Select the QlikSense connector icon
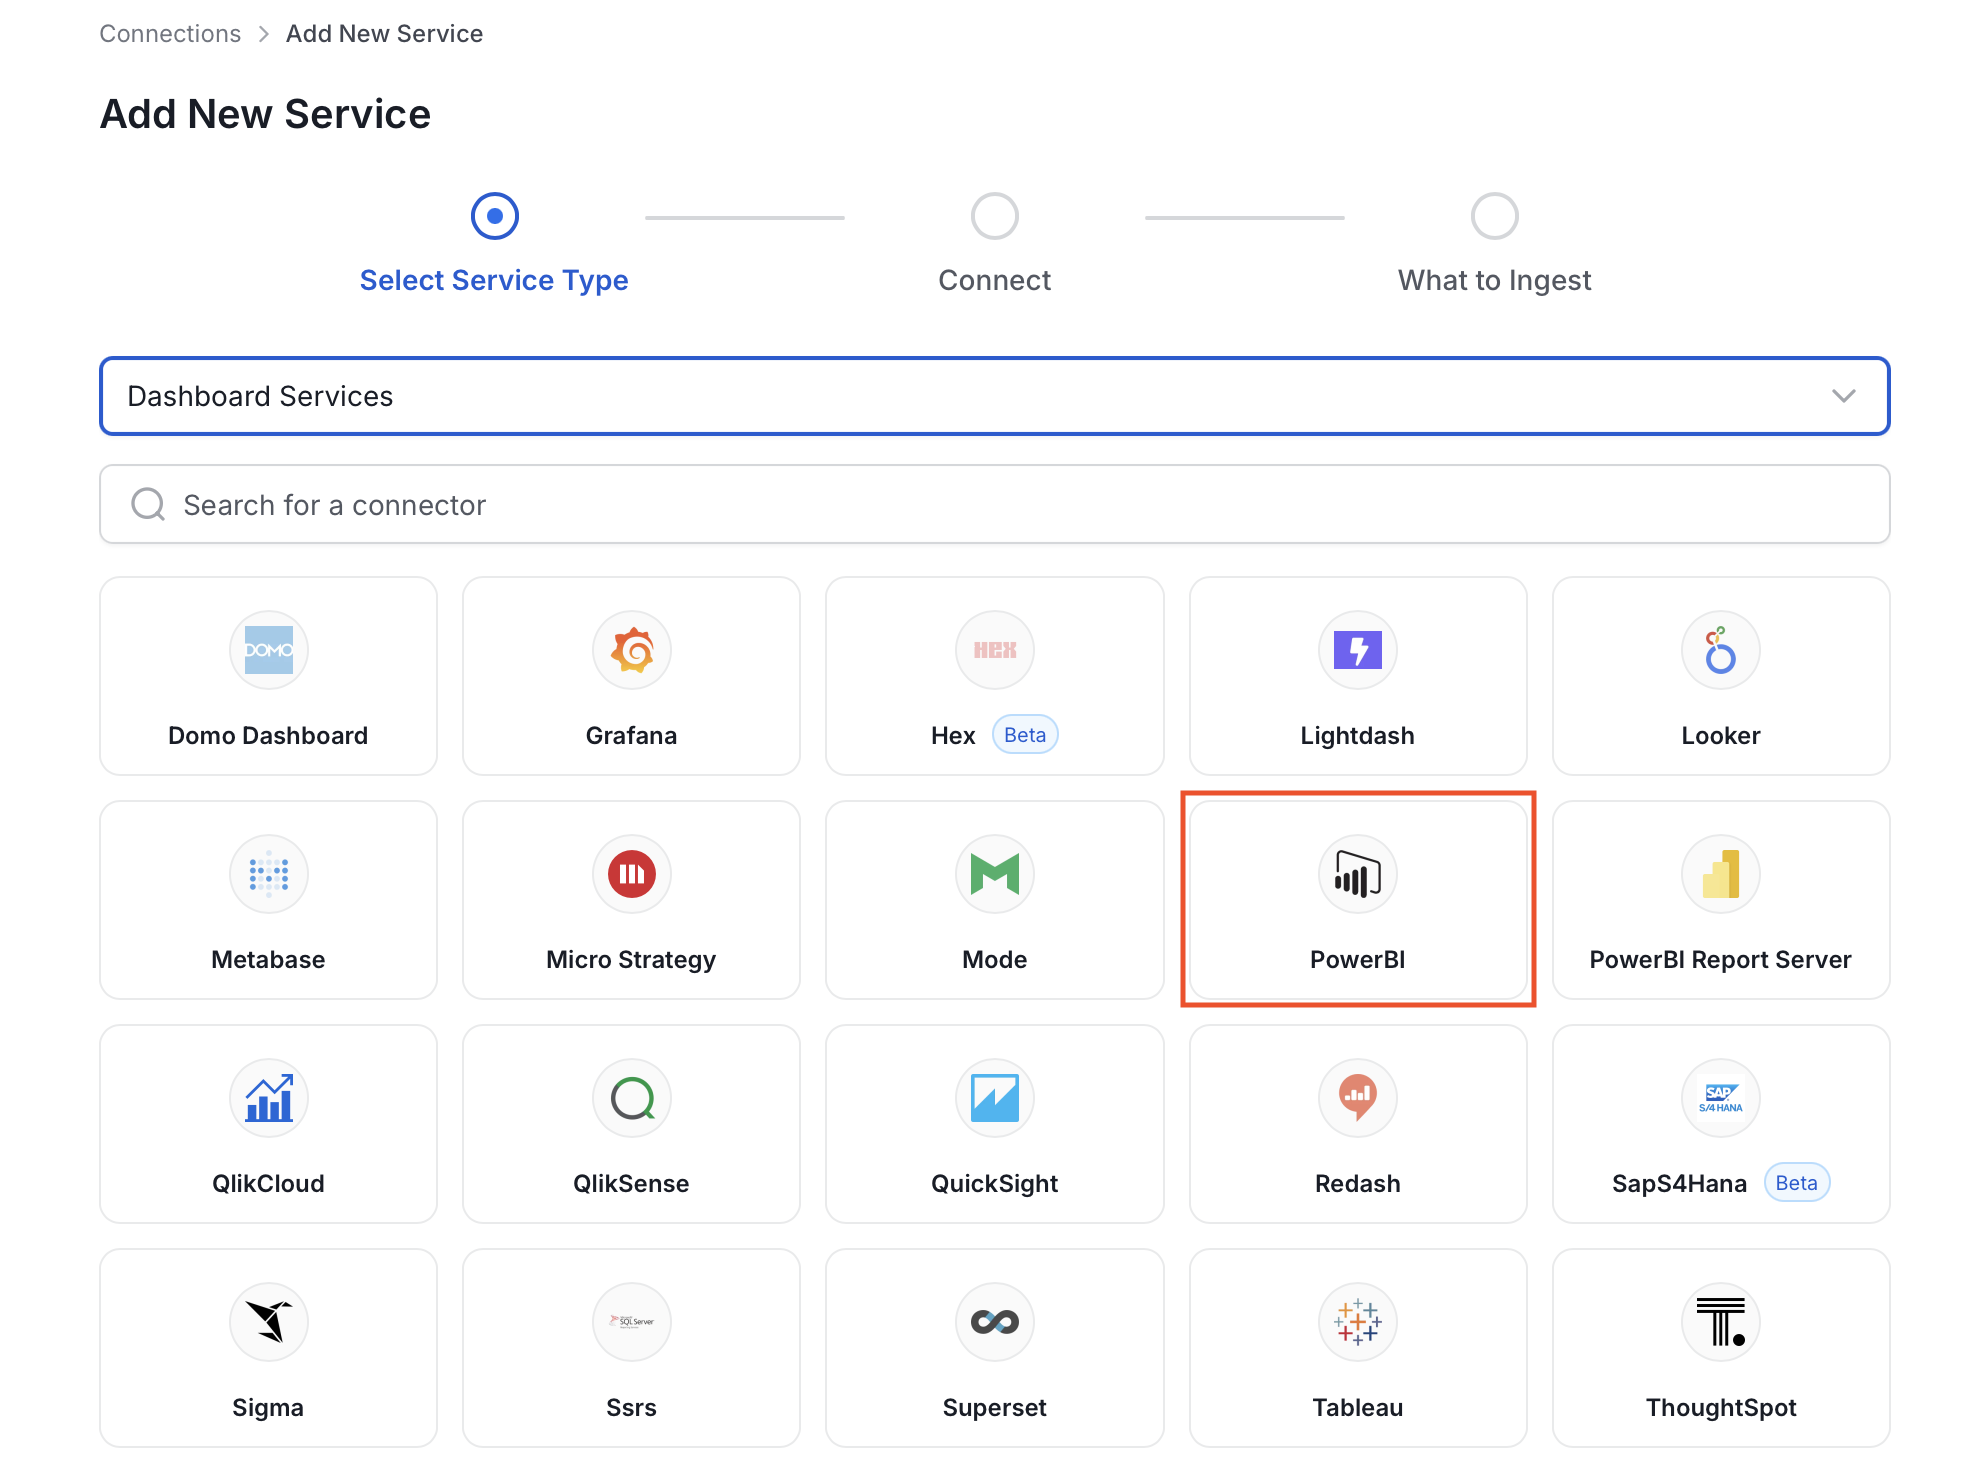 click(631, 1098)
